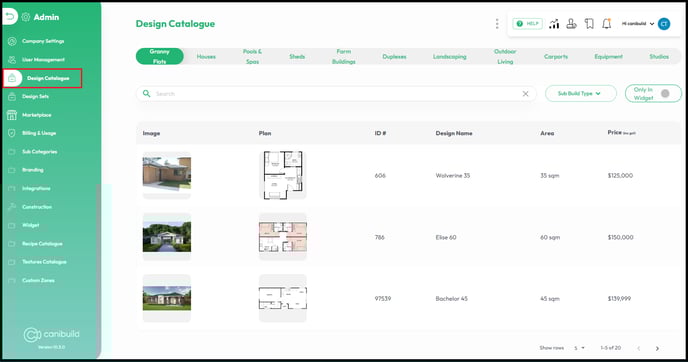Click the $125,000 price cell
This screenshot has width=688, height=362.
620,176
